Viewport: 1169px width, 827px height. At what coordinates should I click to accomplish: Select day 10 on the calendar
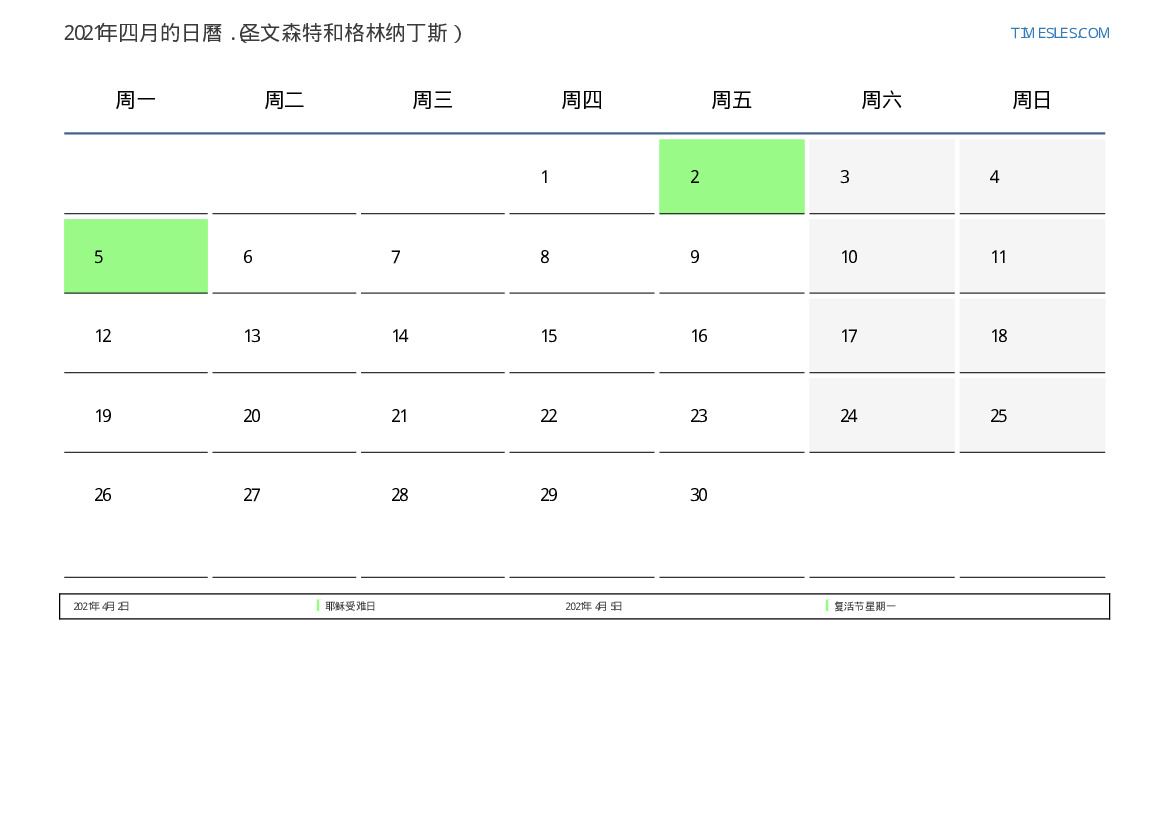click(881, 257)
